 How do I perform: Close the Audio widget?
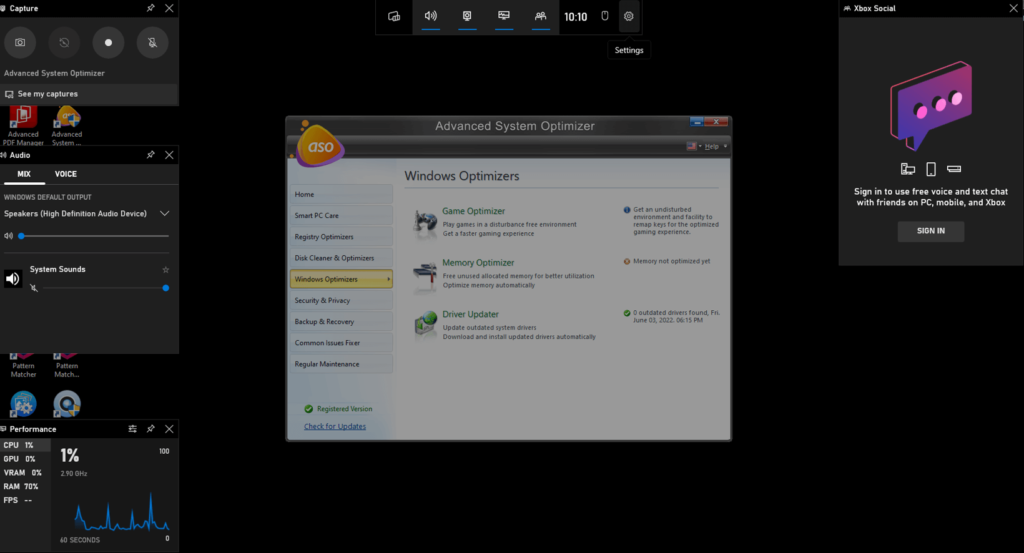169,155
